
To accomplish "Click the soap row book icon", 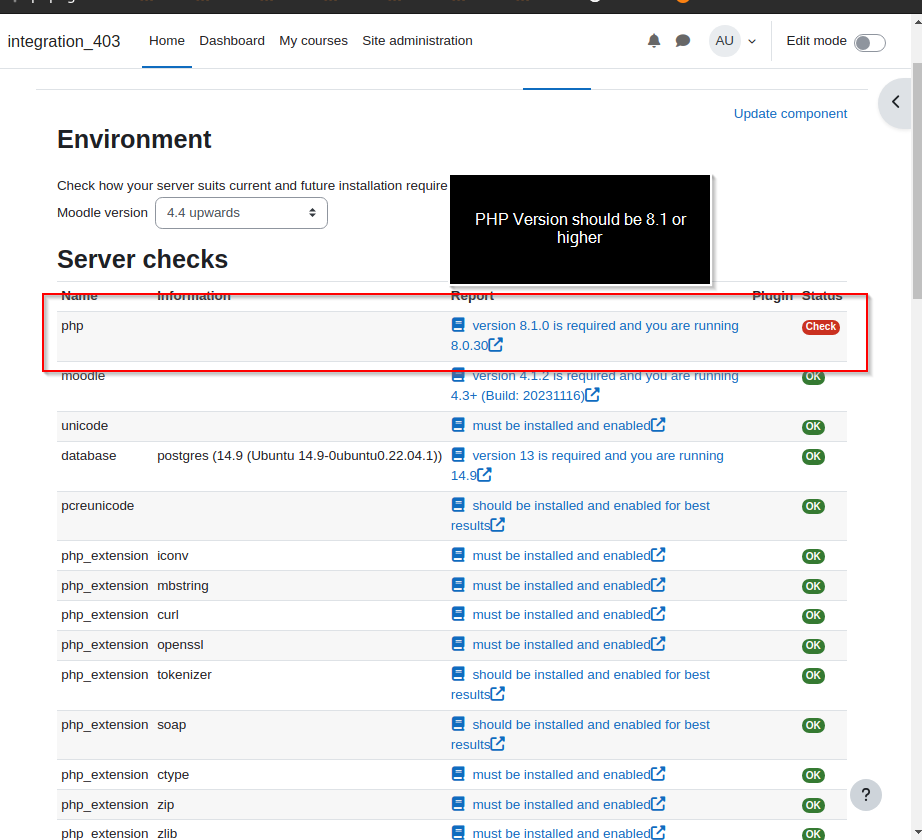I will click(458, 724).
